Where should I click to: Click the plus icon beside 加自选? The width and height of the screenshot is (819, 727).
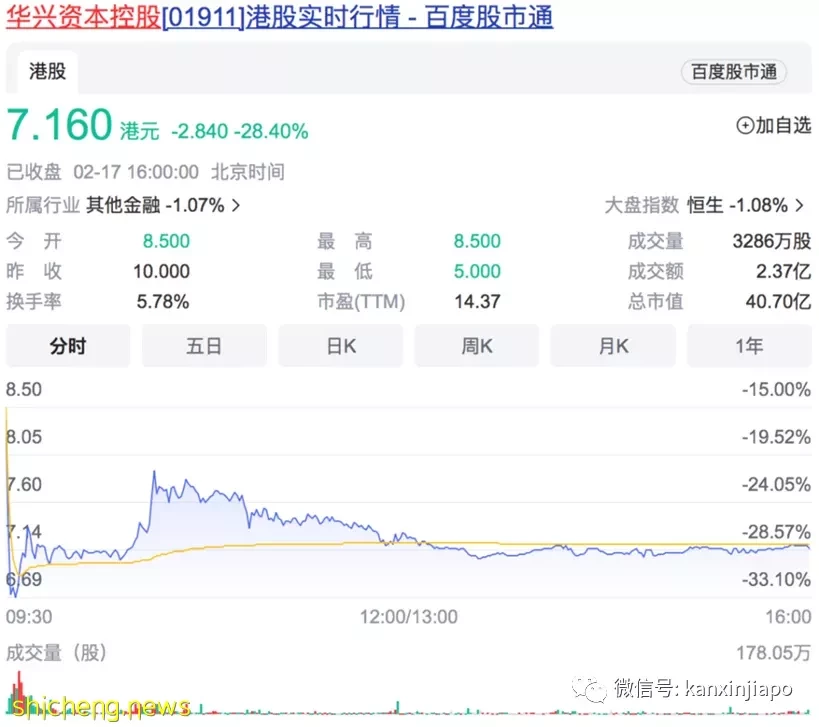[x=745, y=125]
